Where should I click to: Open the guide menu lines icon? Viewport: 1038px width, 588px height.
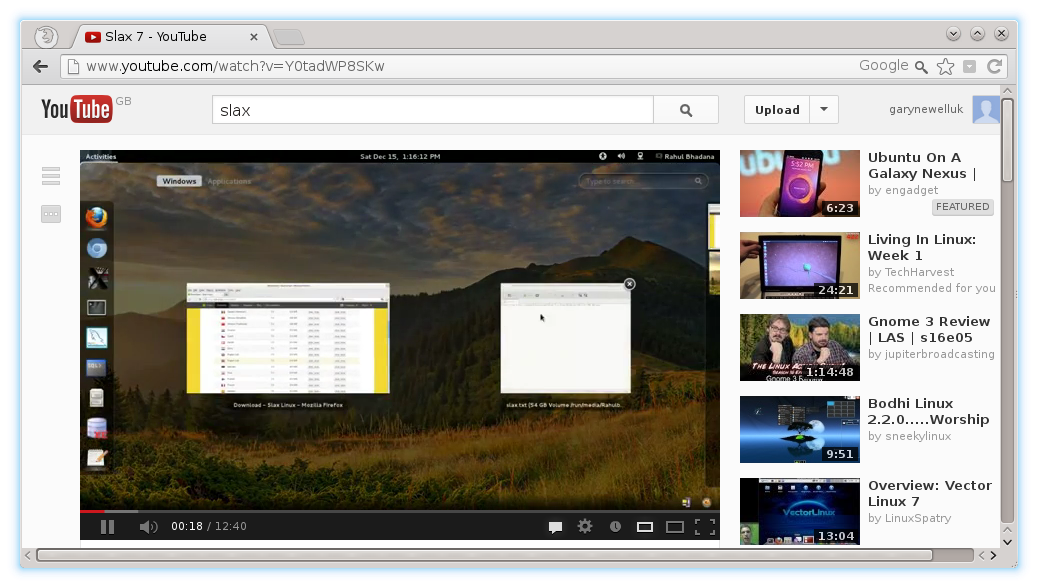[51, 176]
